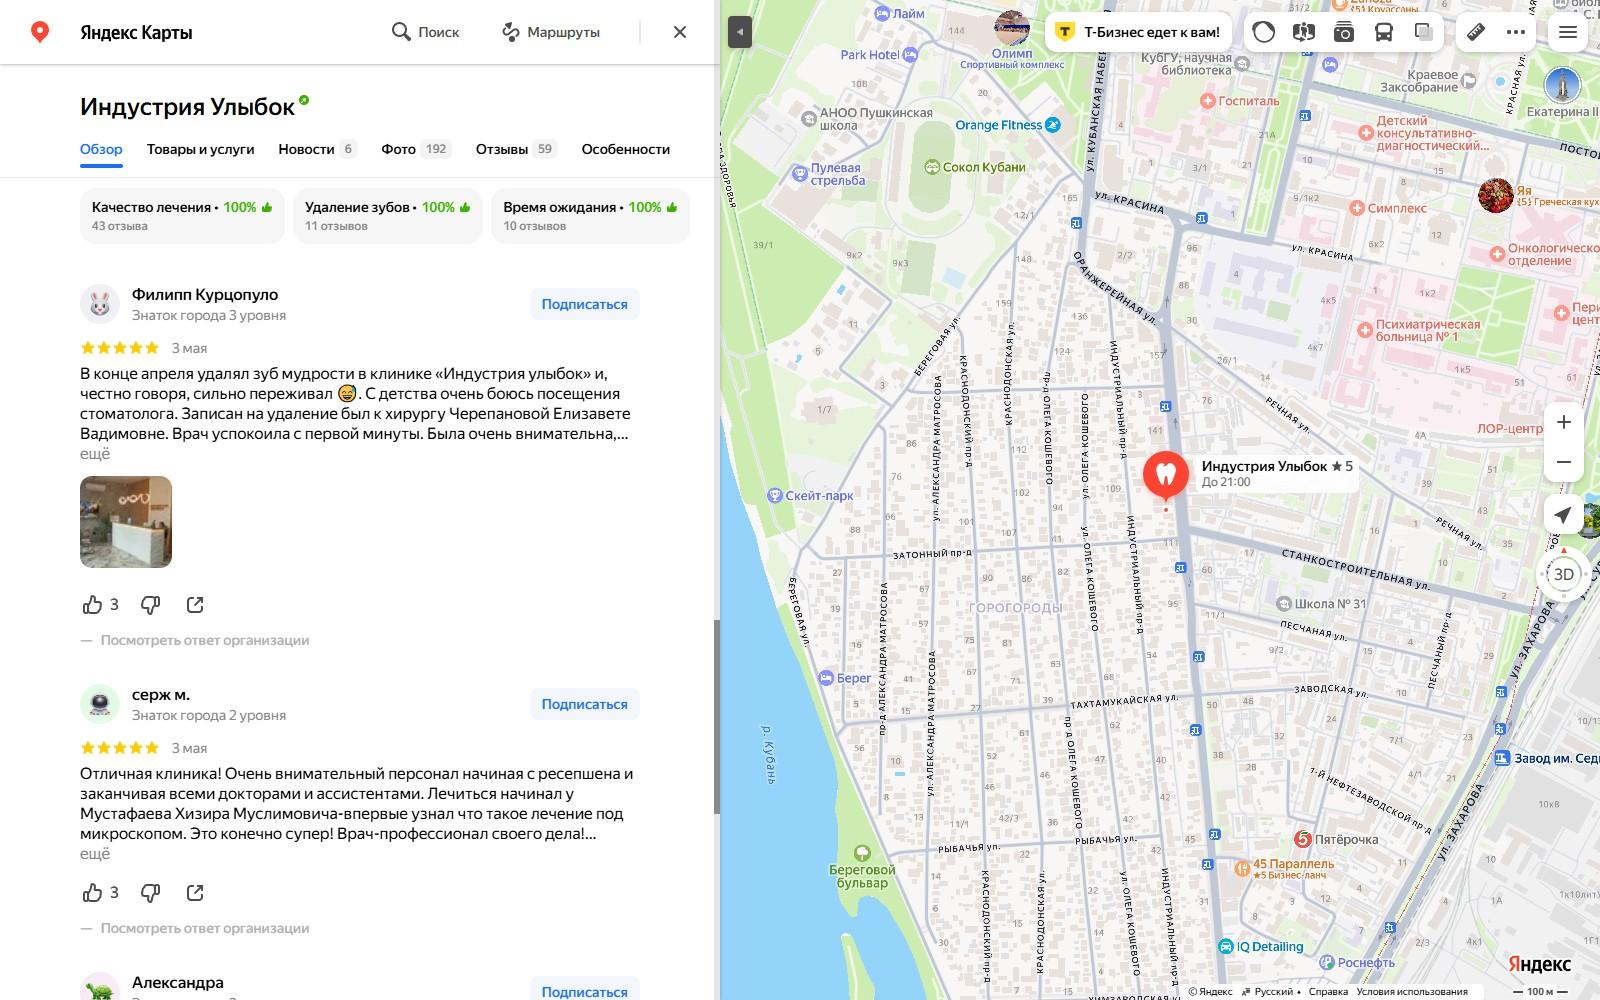
Task: Subscribe to серж м.
Action: pos(584,704)
